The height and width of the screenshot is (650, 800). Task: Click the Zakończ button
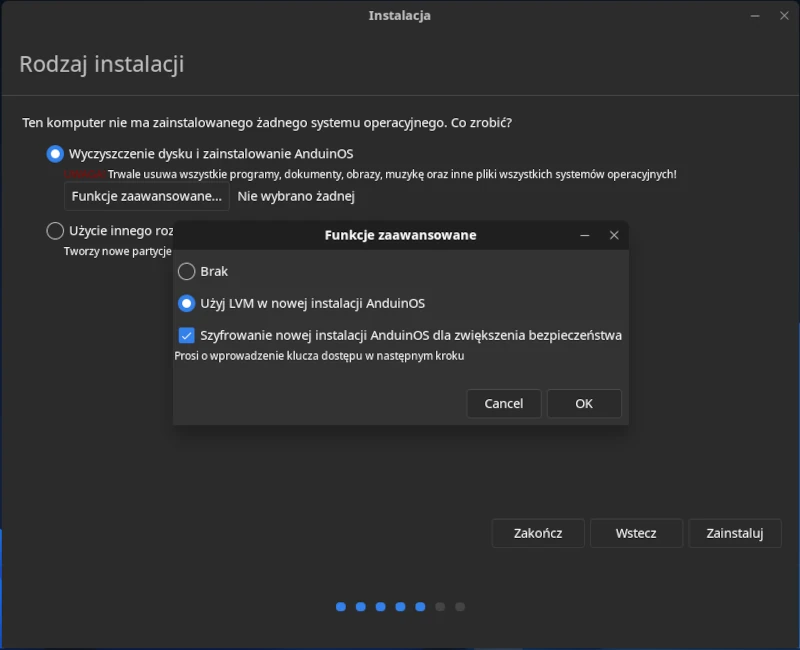pos(538,533)
